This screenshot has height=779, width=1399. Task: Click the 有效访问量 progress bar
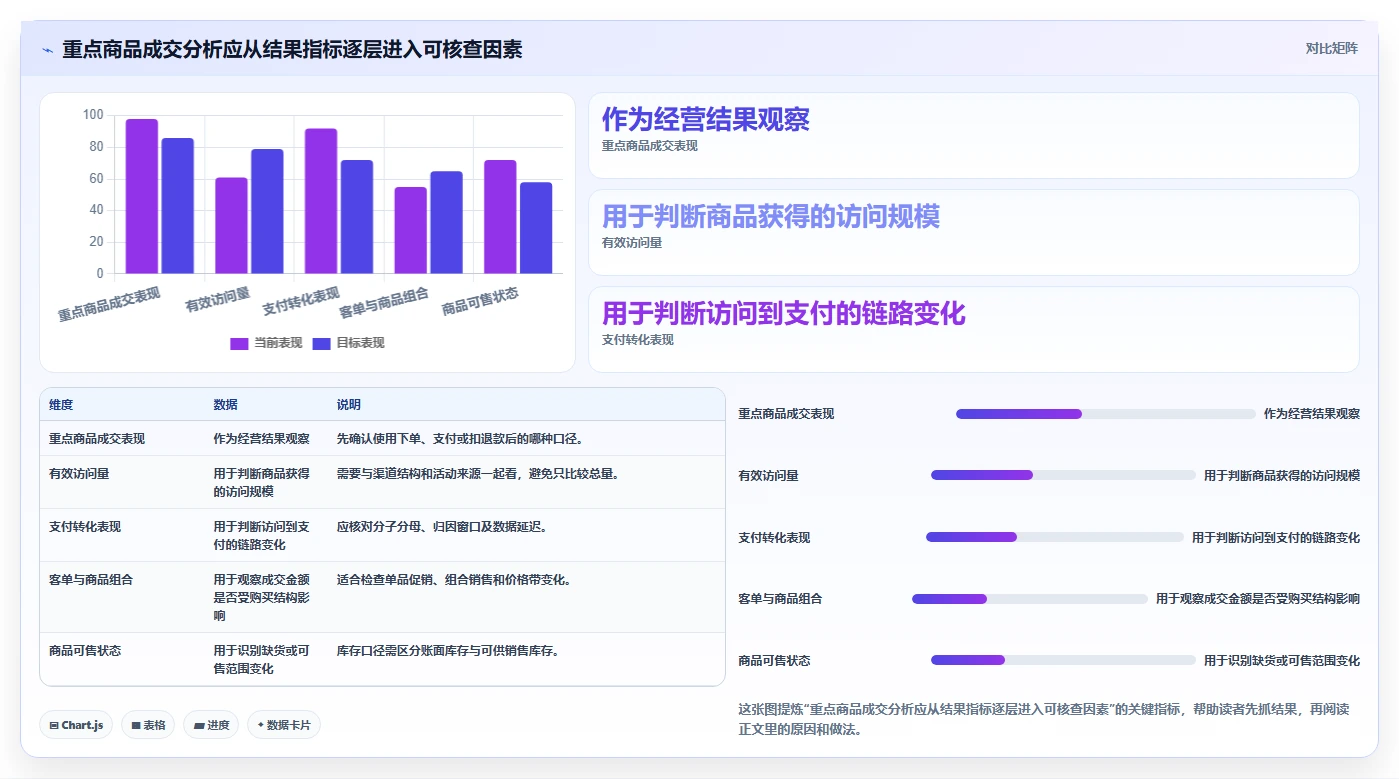click(1063, 475)
